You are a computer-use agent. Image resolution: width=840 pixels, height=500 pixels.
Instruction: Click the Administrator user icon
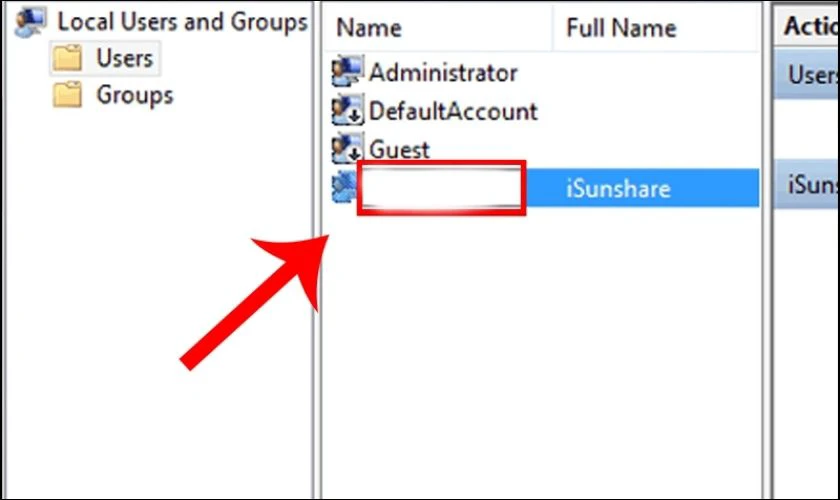point(347,71)
